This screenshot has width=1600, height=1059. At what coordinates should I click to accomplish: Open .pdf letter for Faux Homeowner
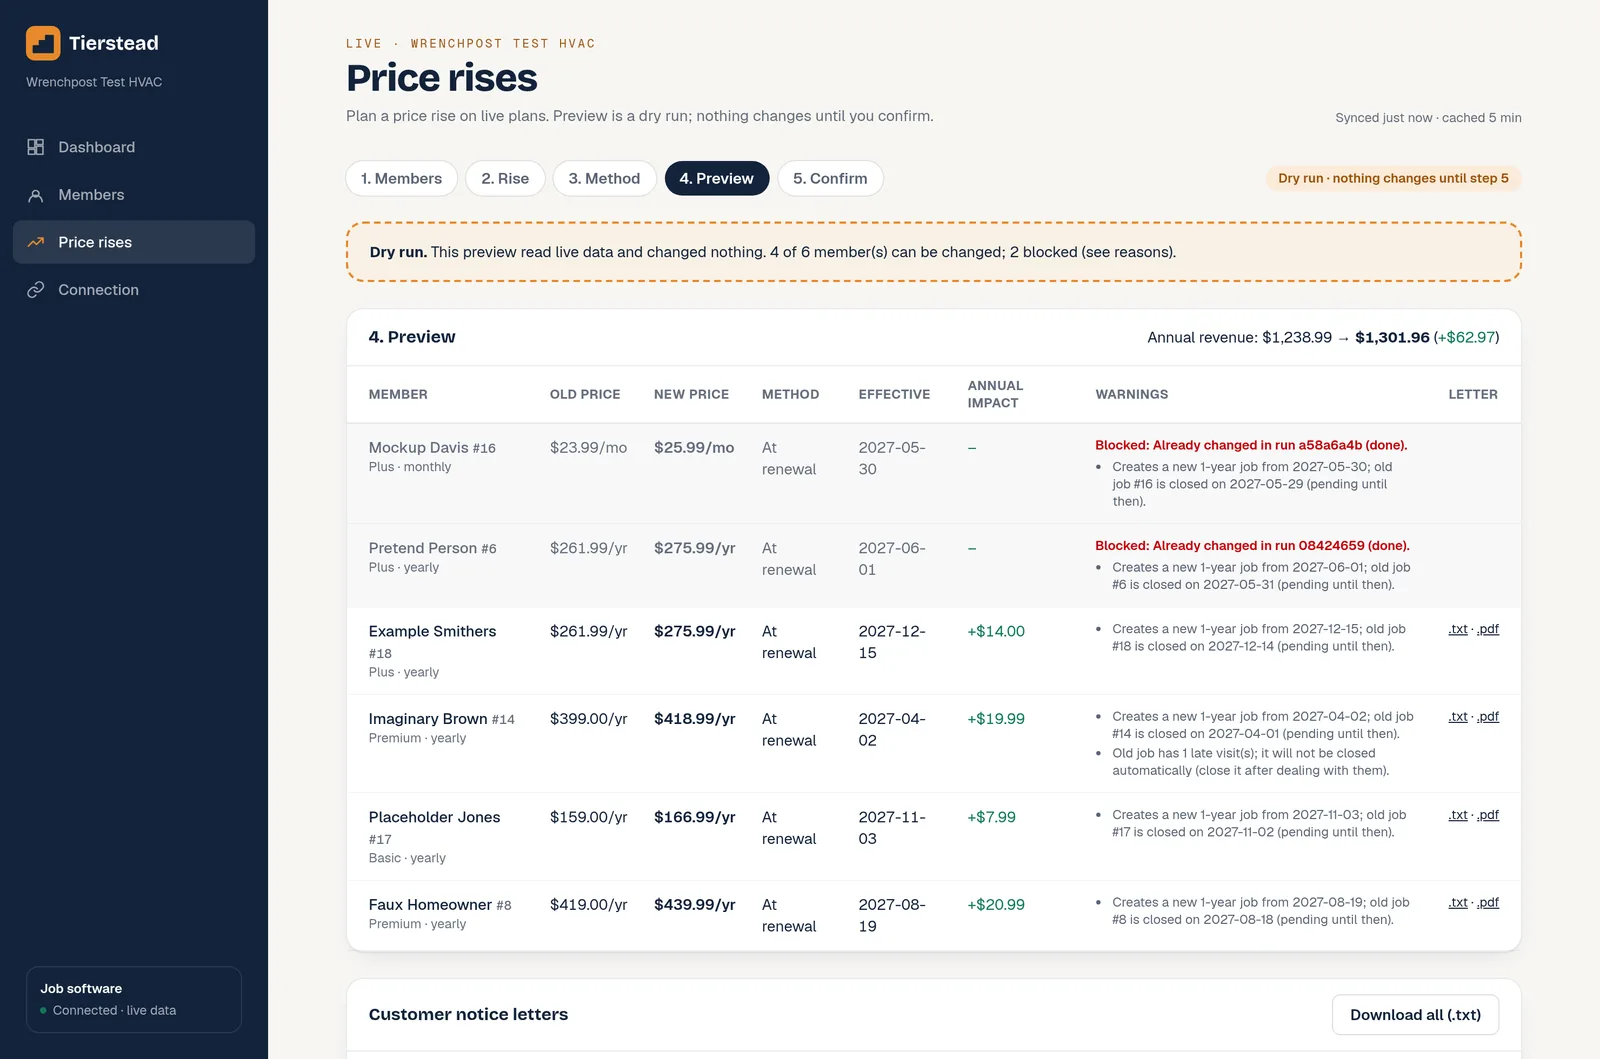tap(1488, 902)
